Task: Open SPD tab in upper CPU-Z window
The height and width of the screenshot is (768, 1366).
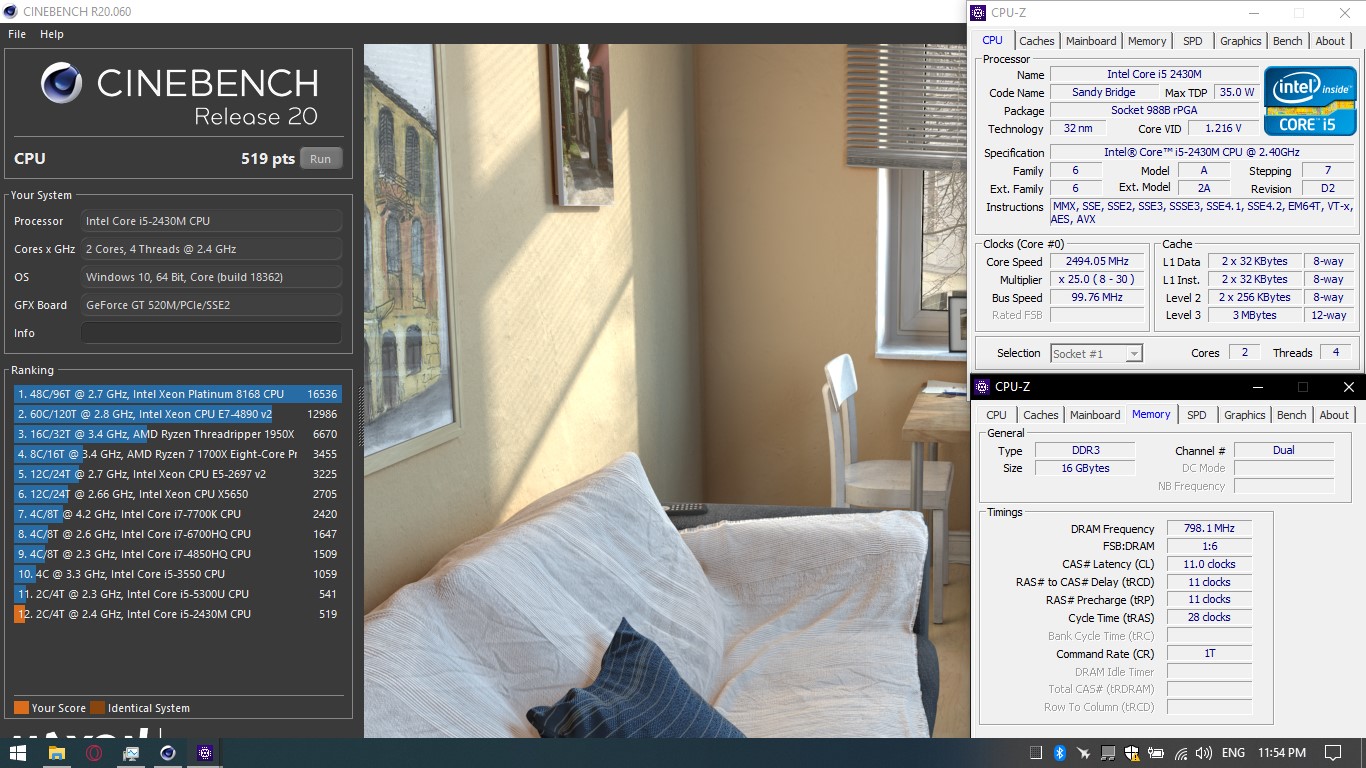Action: click(x=1193, y=41)
